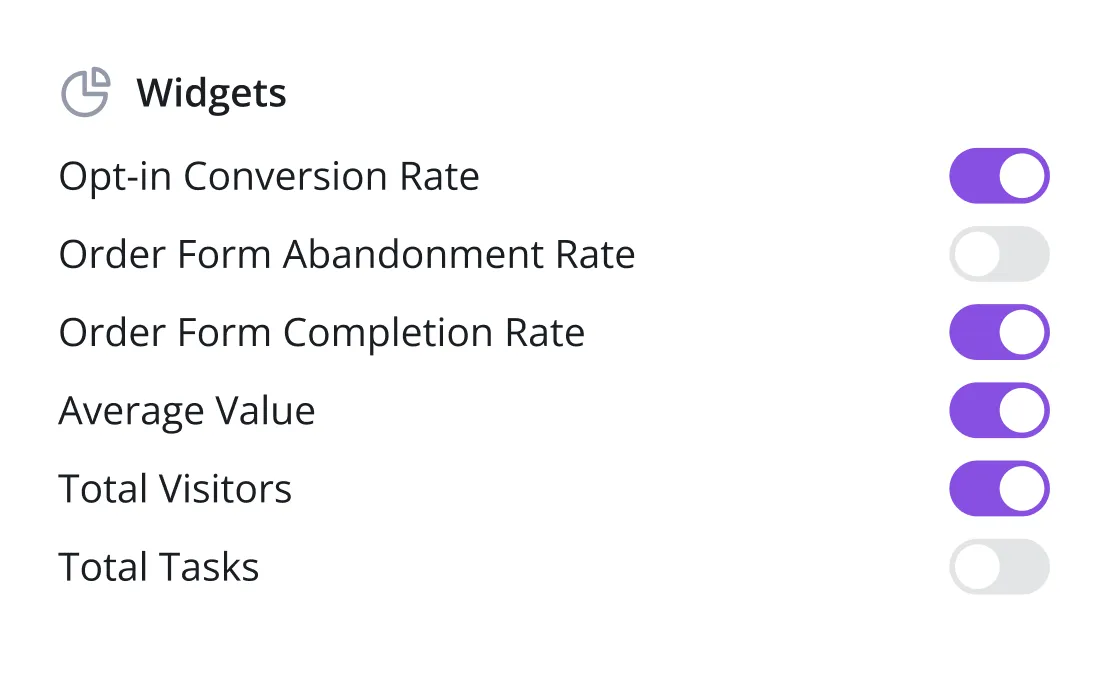Click the knob of Total Tasks switch
Viewport: 1105px width, 681px height.
click(976, 566)
